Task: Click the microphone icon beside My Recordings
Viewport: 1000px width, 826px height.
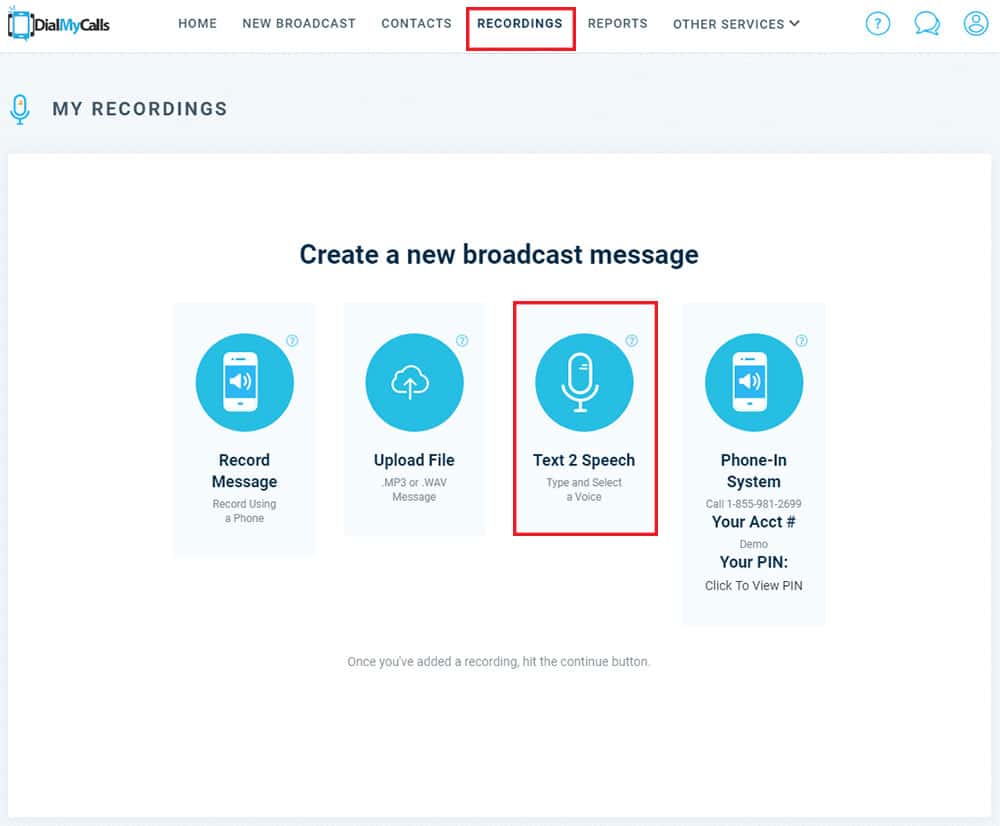Action: point(20,109)
